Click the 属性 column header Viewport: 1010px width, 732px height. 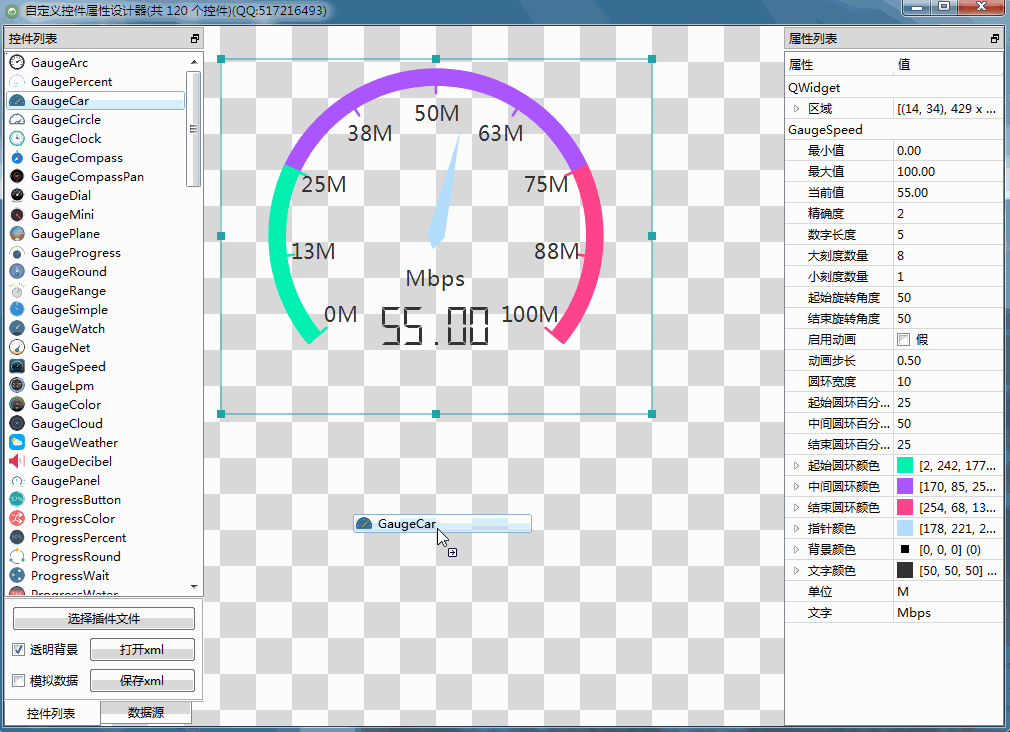pos(839,64)
